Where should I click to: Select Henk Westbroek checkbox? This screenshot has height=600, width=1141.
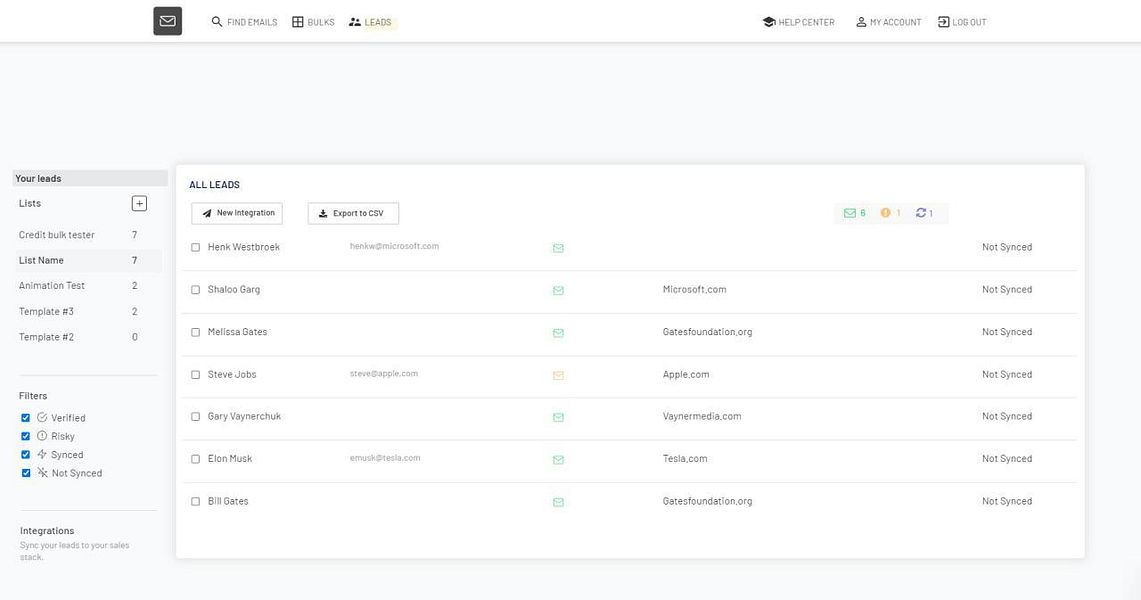click(195, 247)
